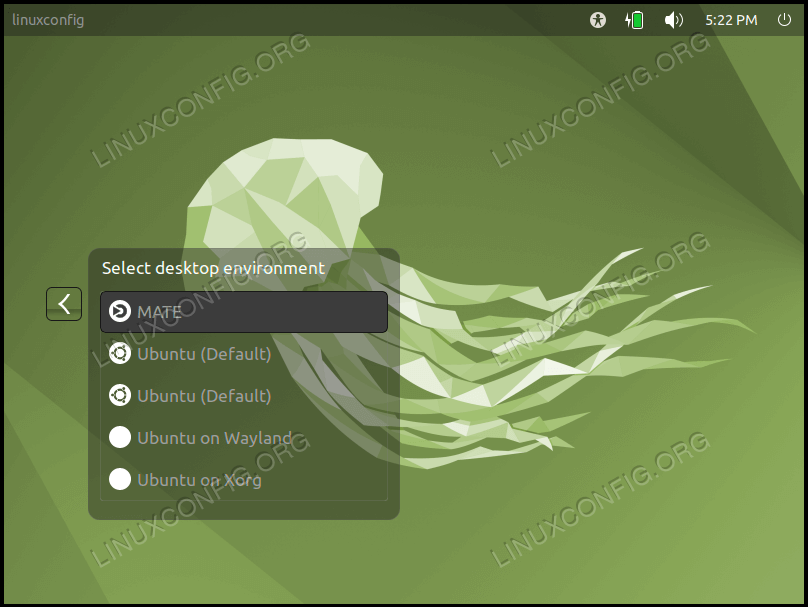Click the white circle beside Ubuntu on Xorg
Viewport: 808px width, 607px height.
(x=120, y=479)
